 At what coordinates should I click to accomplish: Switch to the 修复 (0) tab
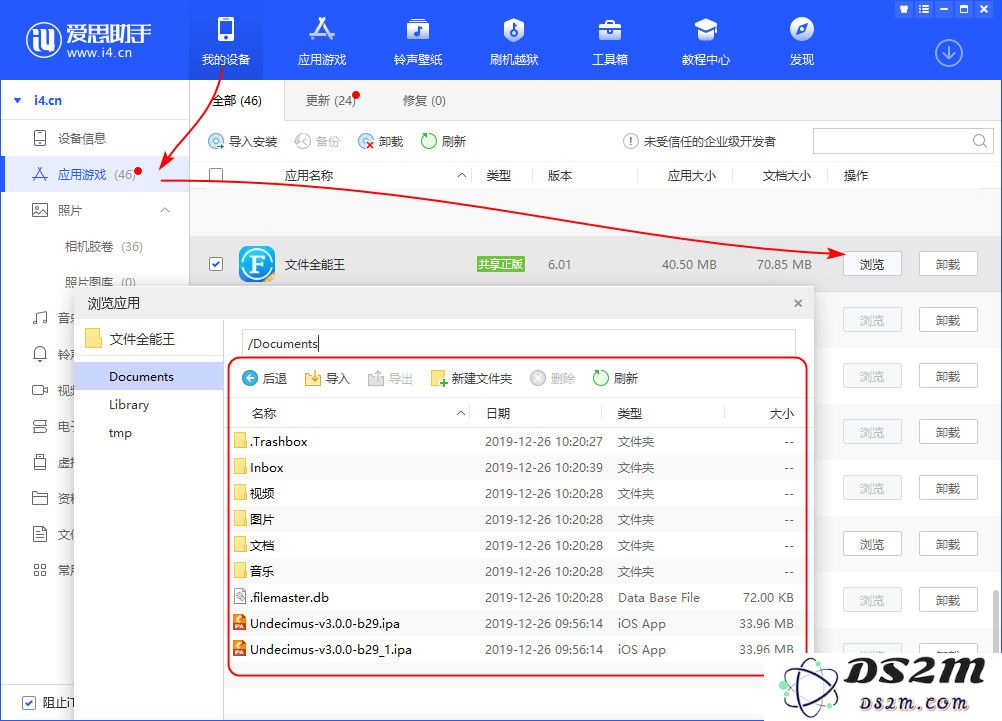coord(424,100)
